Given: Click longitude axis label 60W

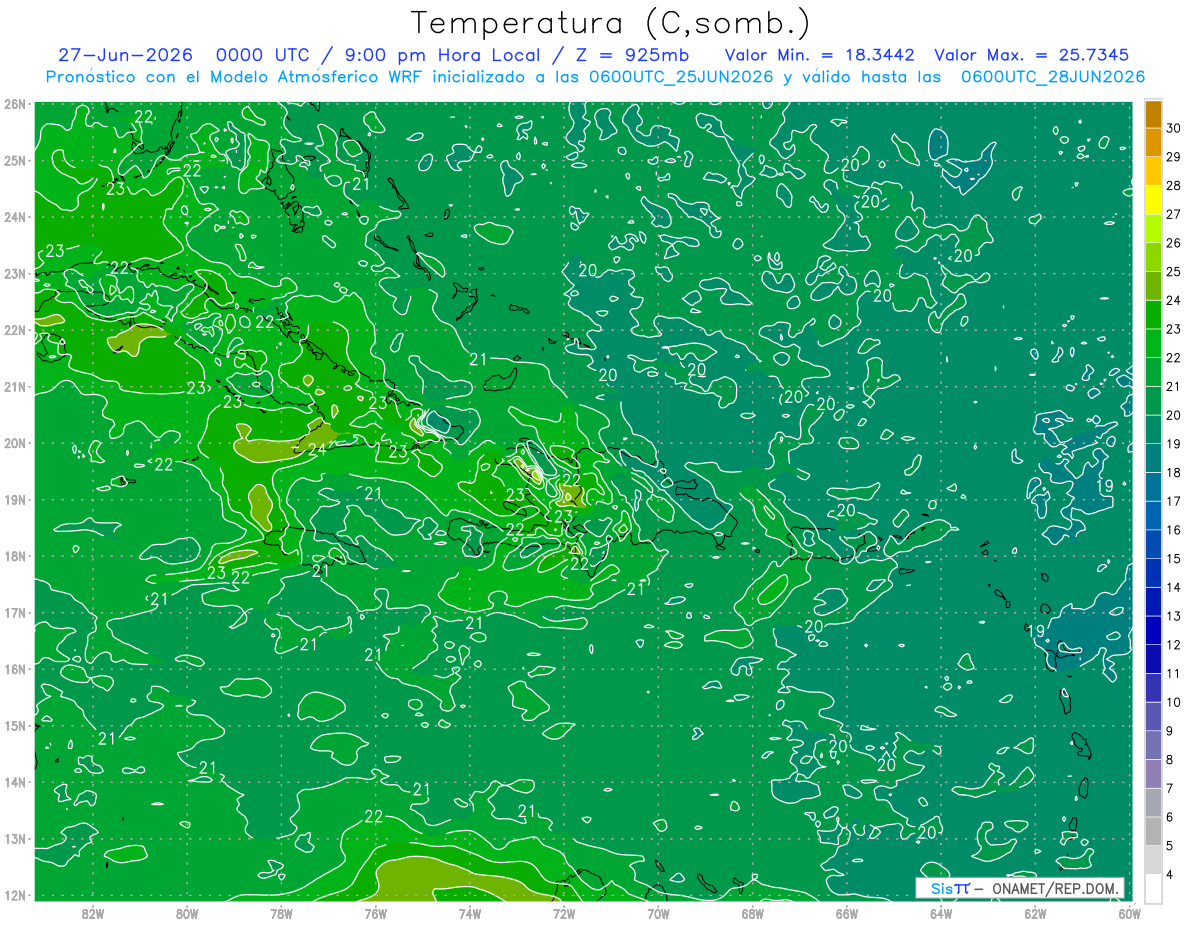Looking at the screenshot, I should pos(1129,913).
